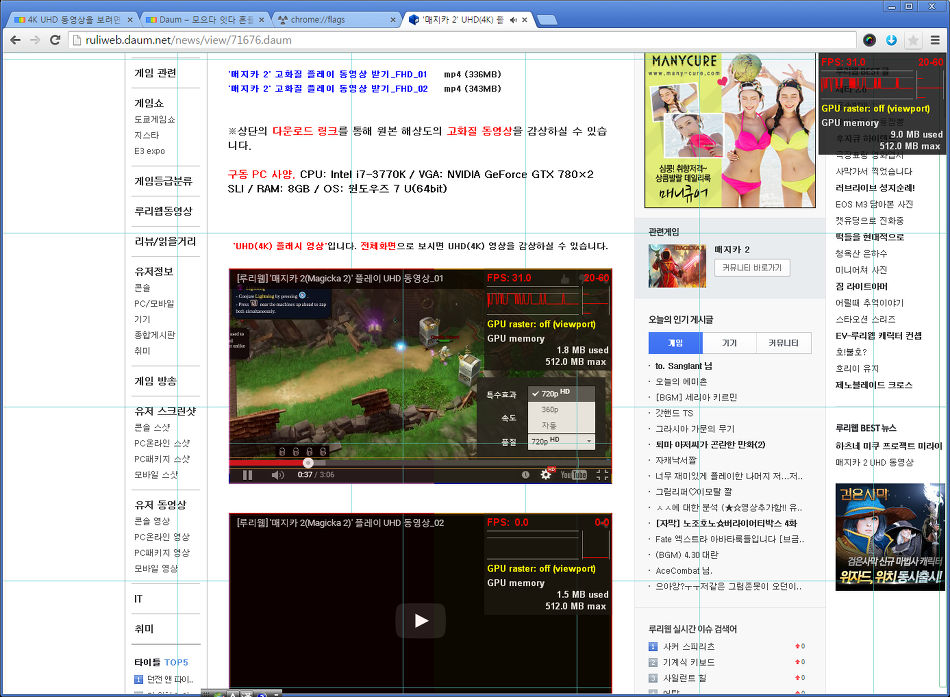This screenshot has height=697, width=950.
Task: Click the page icon in the address bar
Action: (76, 40)
